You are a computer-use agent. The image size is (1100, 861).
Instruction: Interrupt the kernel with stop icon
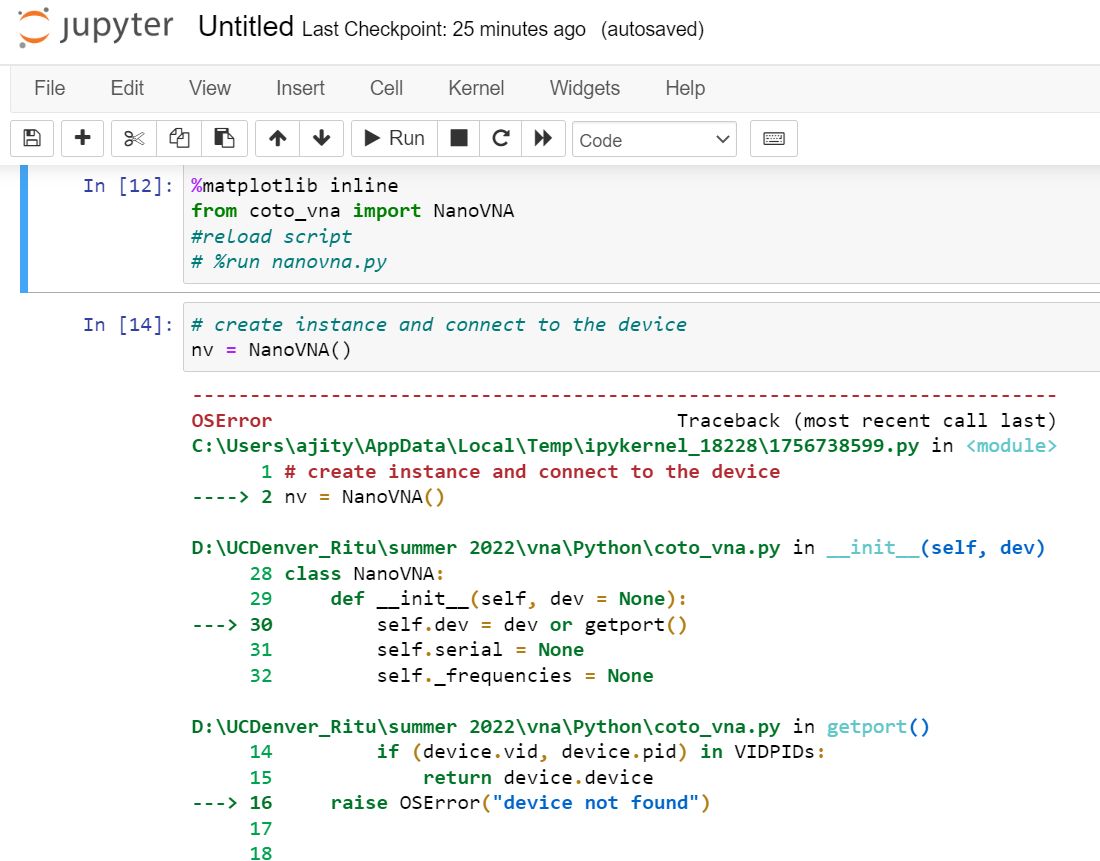pos(459,138)
